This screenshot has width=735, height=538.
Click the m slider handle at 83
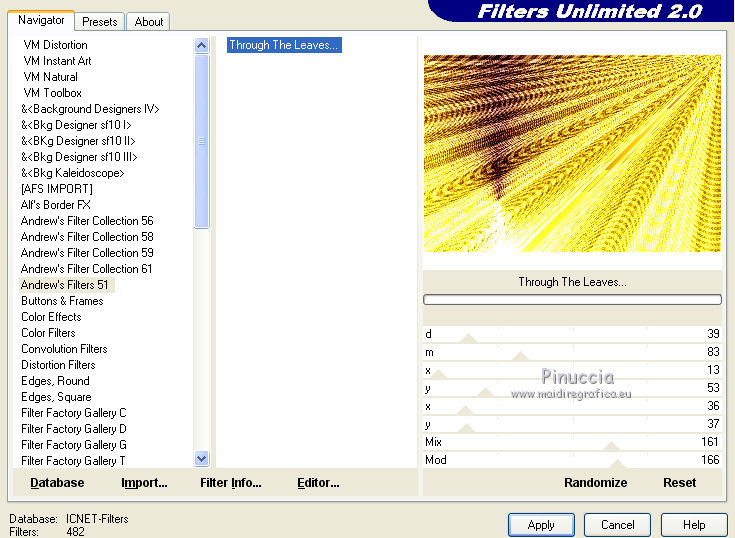[x=520, y=356]
